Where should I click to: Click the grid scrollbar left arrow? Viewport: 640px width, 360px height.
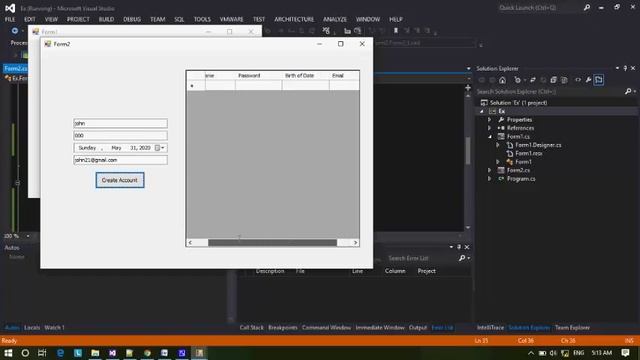click(x=190, y=242)
